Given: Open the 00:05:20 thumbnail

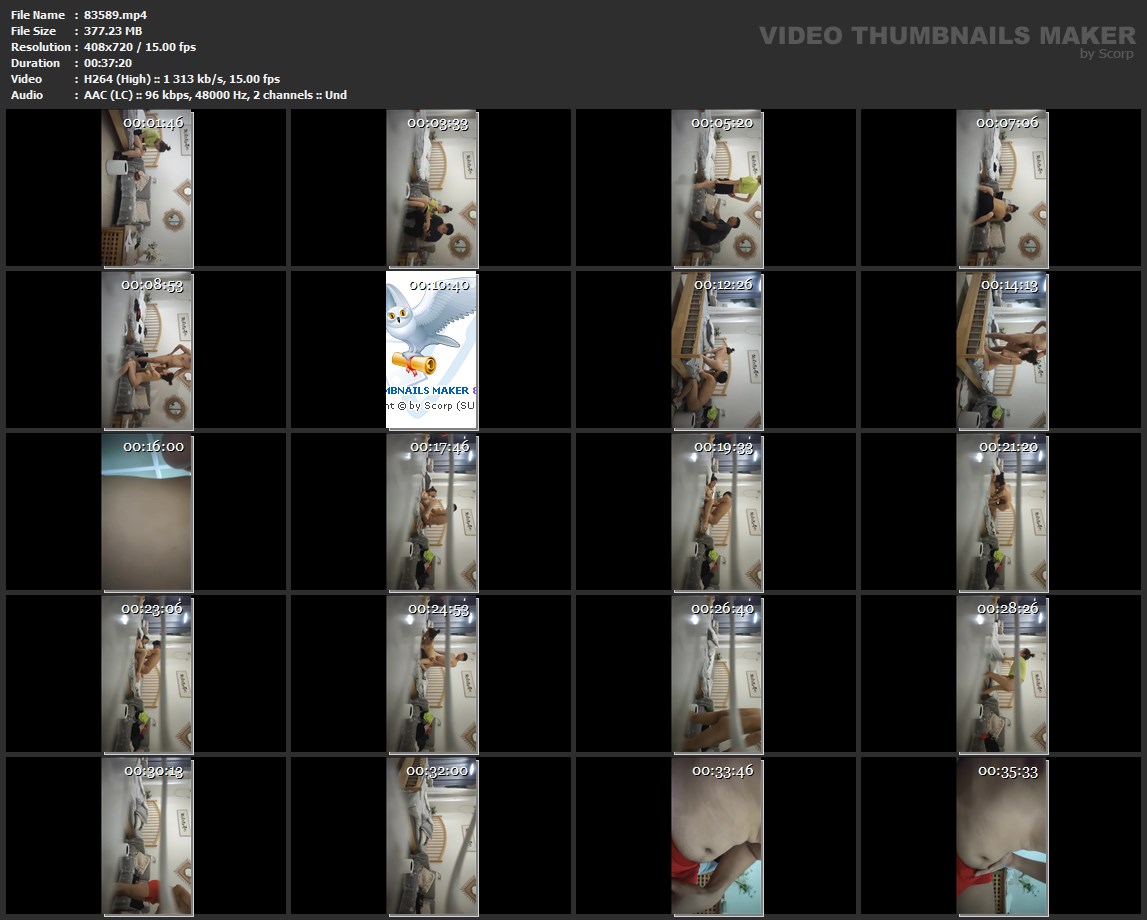Looking at the screenshot, I should 716,189.
